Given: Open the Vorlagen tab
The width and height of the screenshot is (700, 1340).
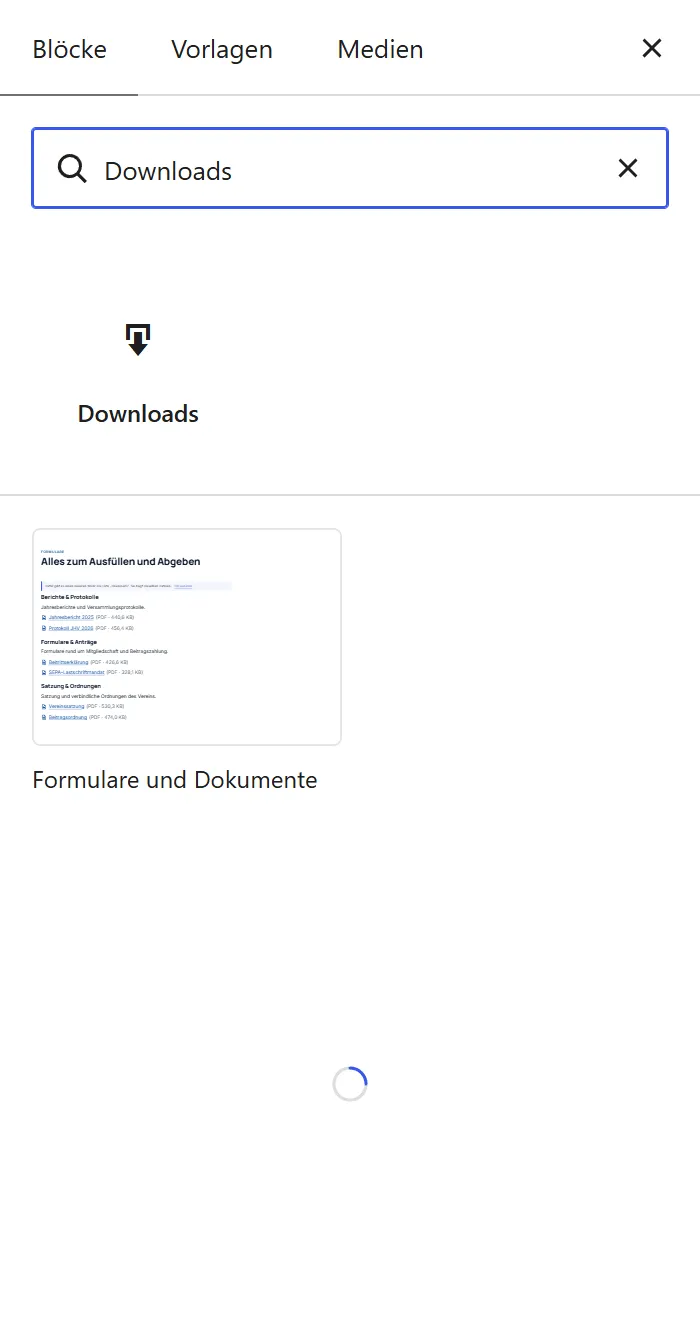Looking at the screenshot, I should (x=222, y=49).
